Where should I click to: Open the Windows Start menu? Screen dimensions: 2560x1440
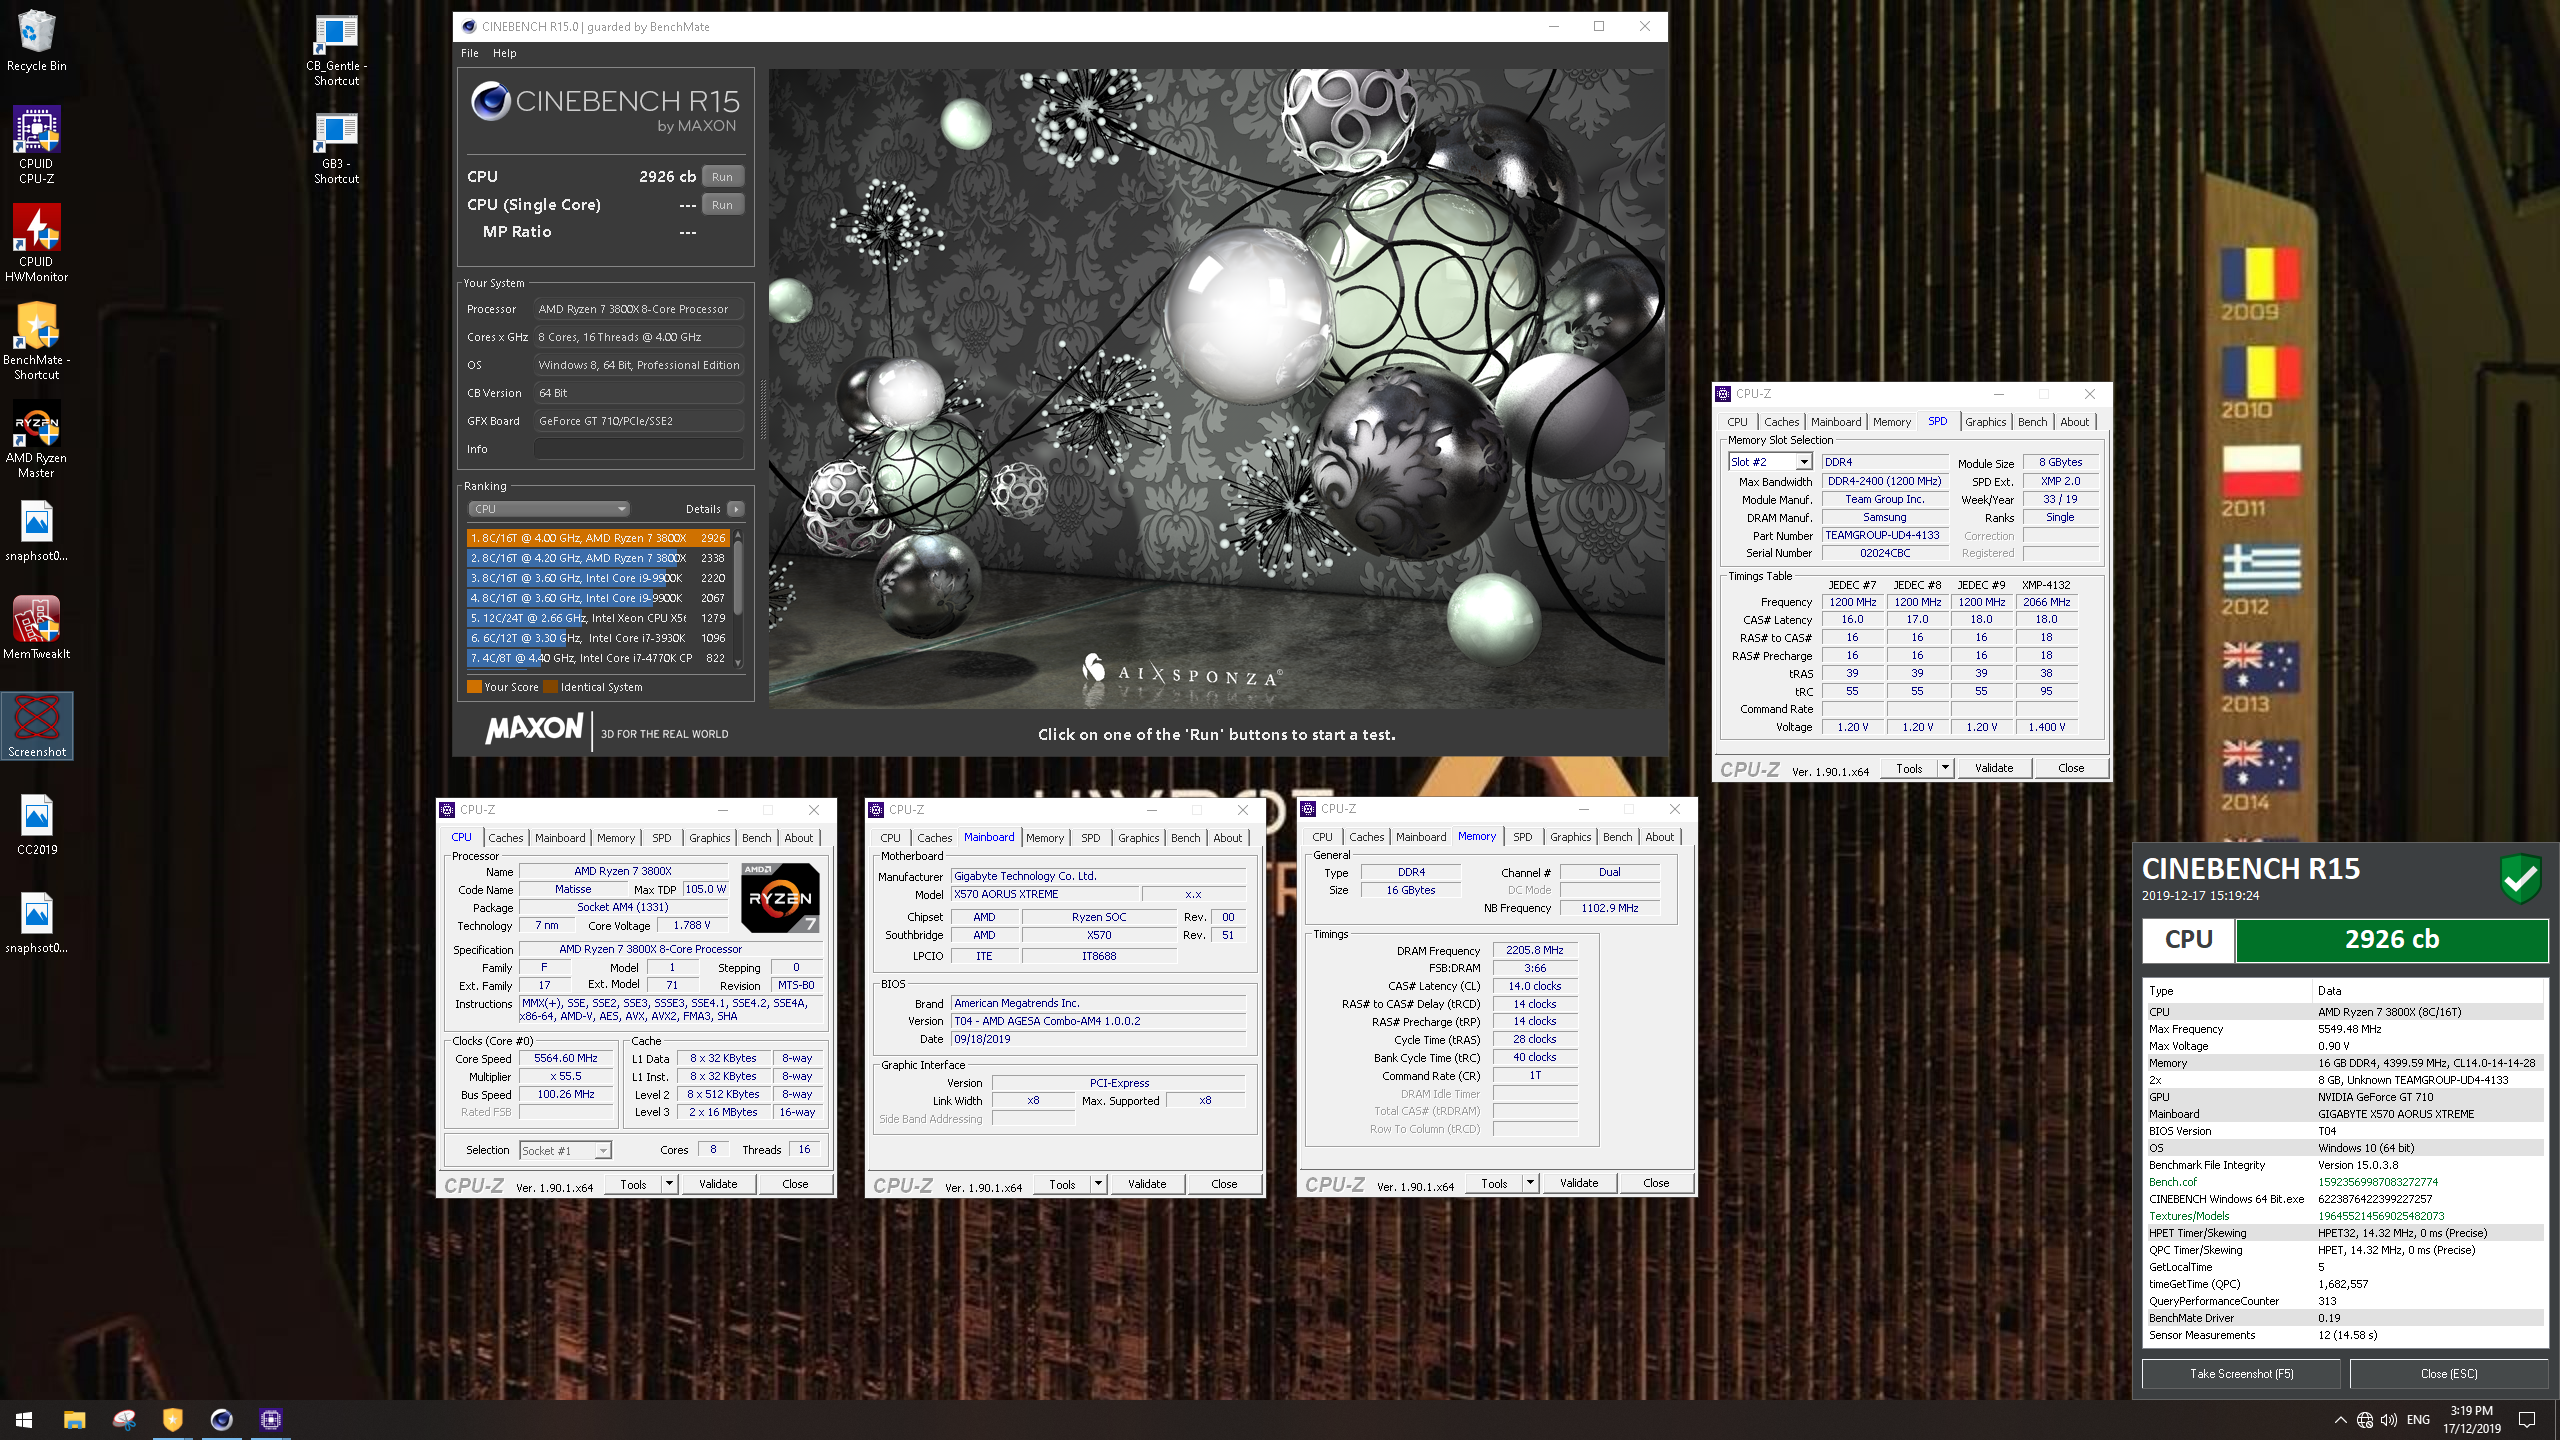(x=24, y=1419)
